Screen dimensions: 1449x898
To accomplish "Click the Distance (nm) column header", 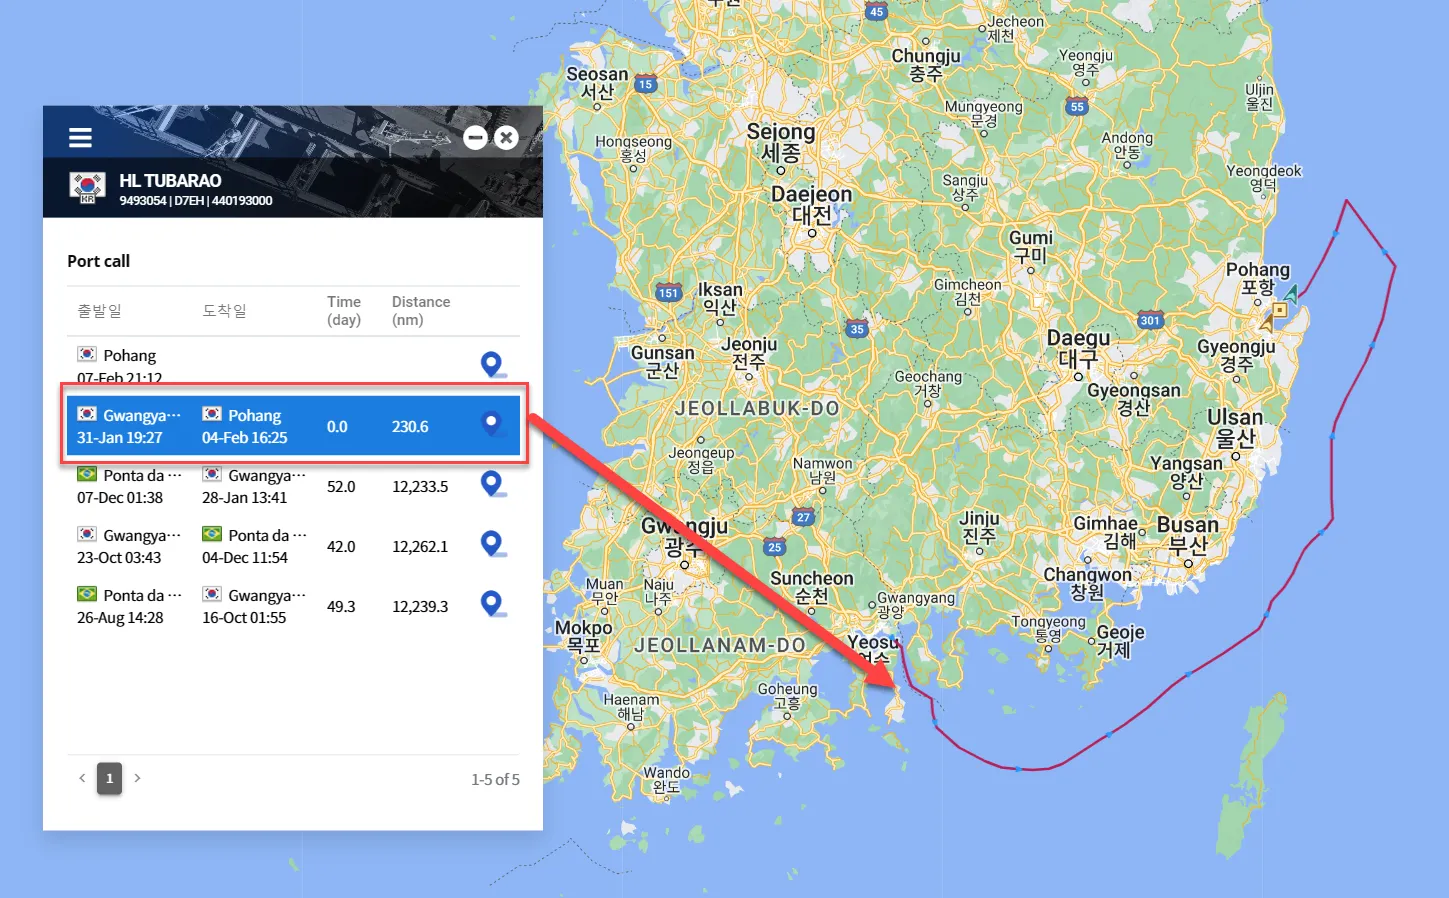I will (421, 310).
